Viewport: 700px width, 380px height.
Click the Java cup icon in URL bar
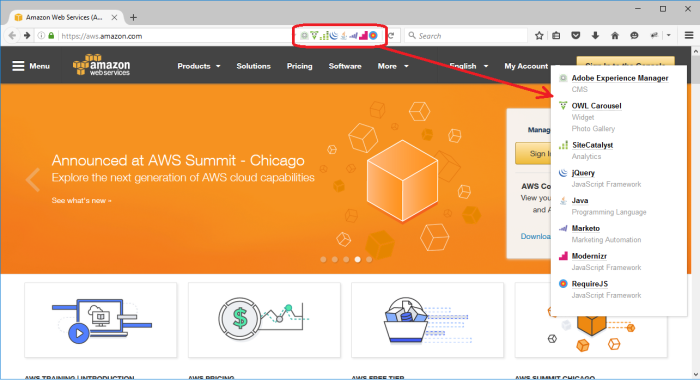click(343, 35)
